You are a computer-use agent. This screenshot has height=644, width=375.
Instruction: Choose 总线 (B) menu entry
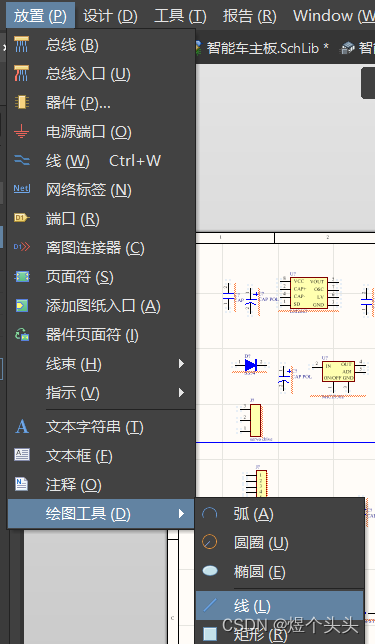coord(101,45)
